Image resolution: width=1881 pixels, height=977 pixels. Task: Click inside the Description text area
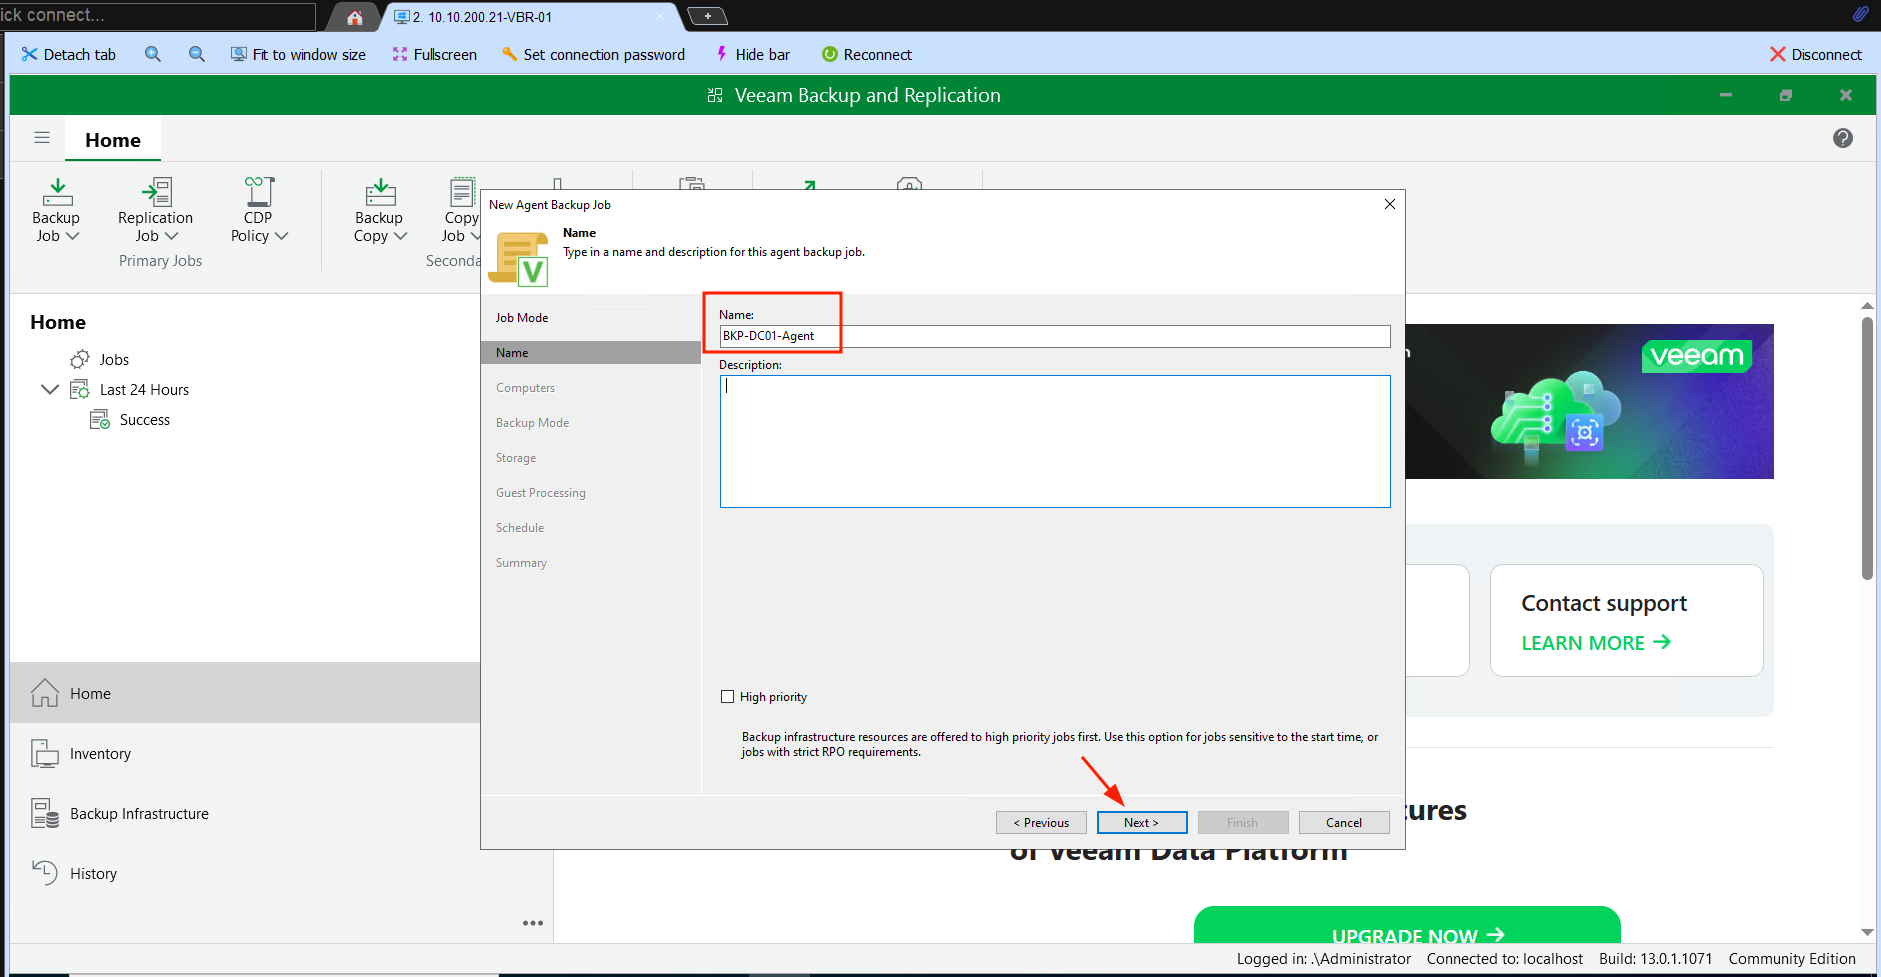1055,441
